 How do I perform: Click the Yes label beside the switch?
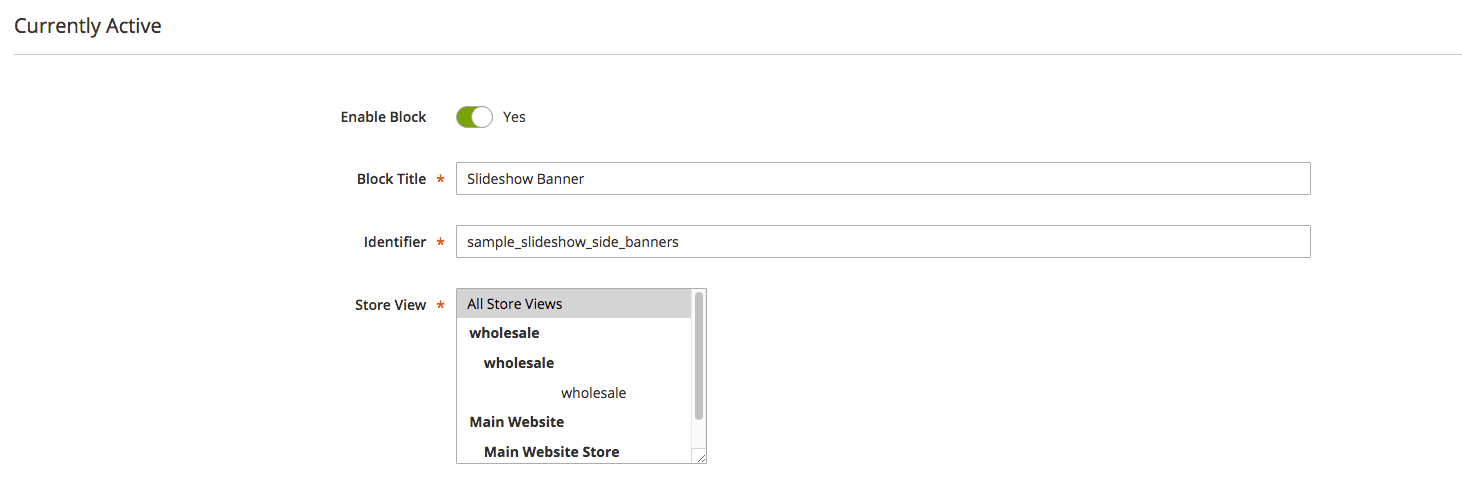(x=514, y=117)
